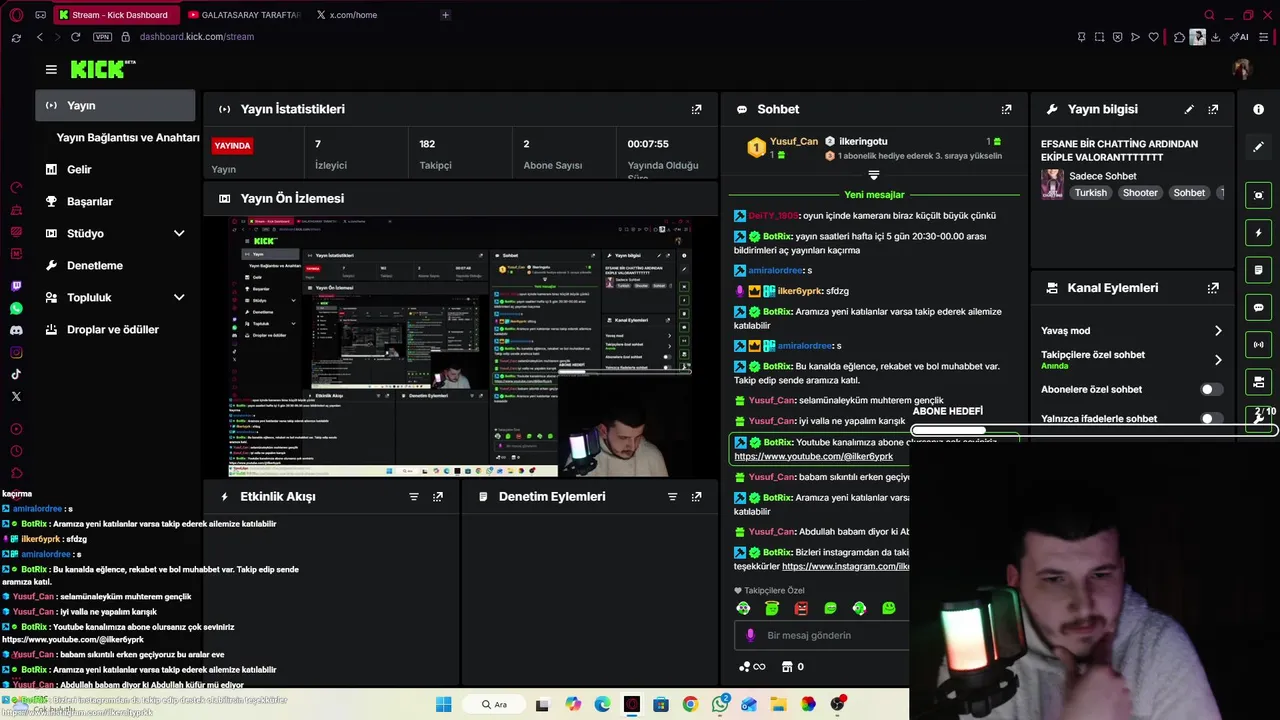1280x720 pixels.
Task: Open Discord from the browser sidebar
Action: click(16, 330)
